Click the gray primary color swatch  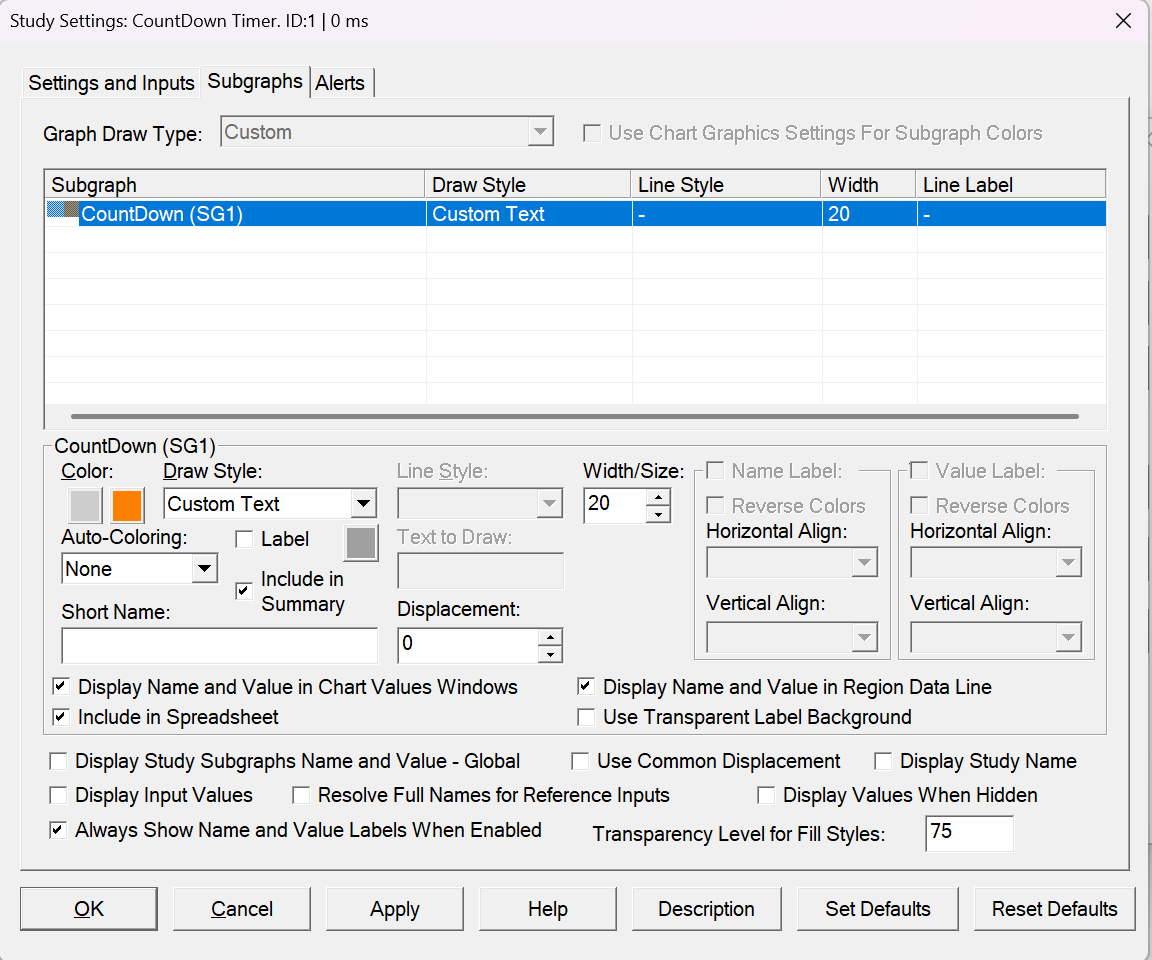point(85,505)
